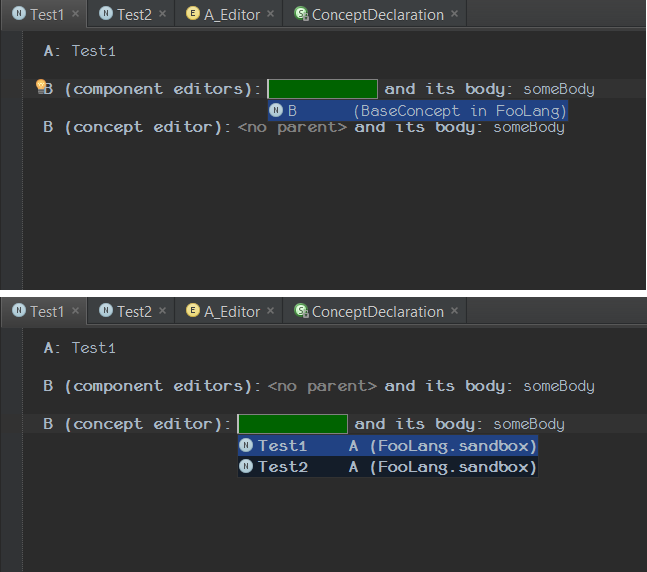This screenshot has height=572, width=647.
Task: Click the A_Editor tab's yellow E icon, lower window
Action: pyautogui.click(x=193, y=311)
